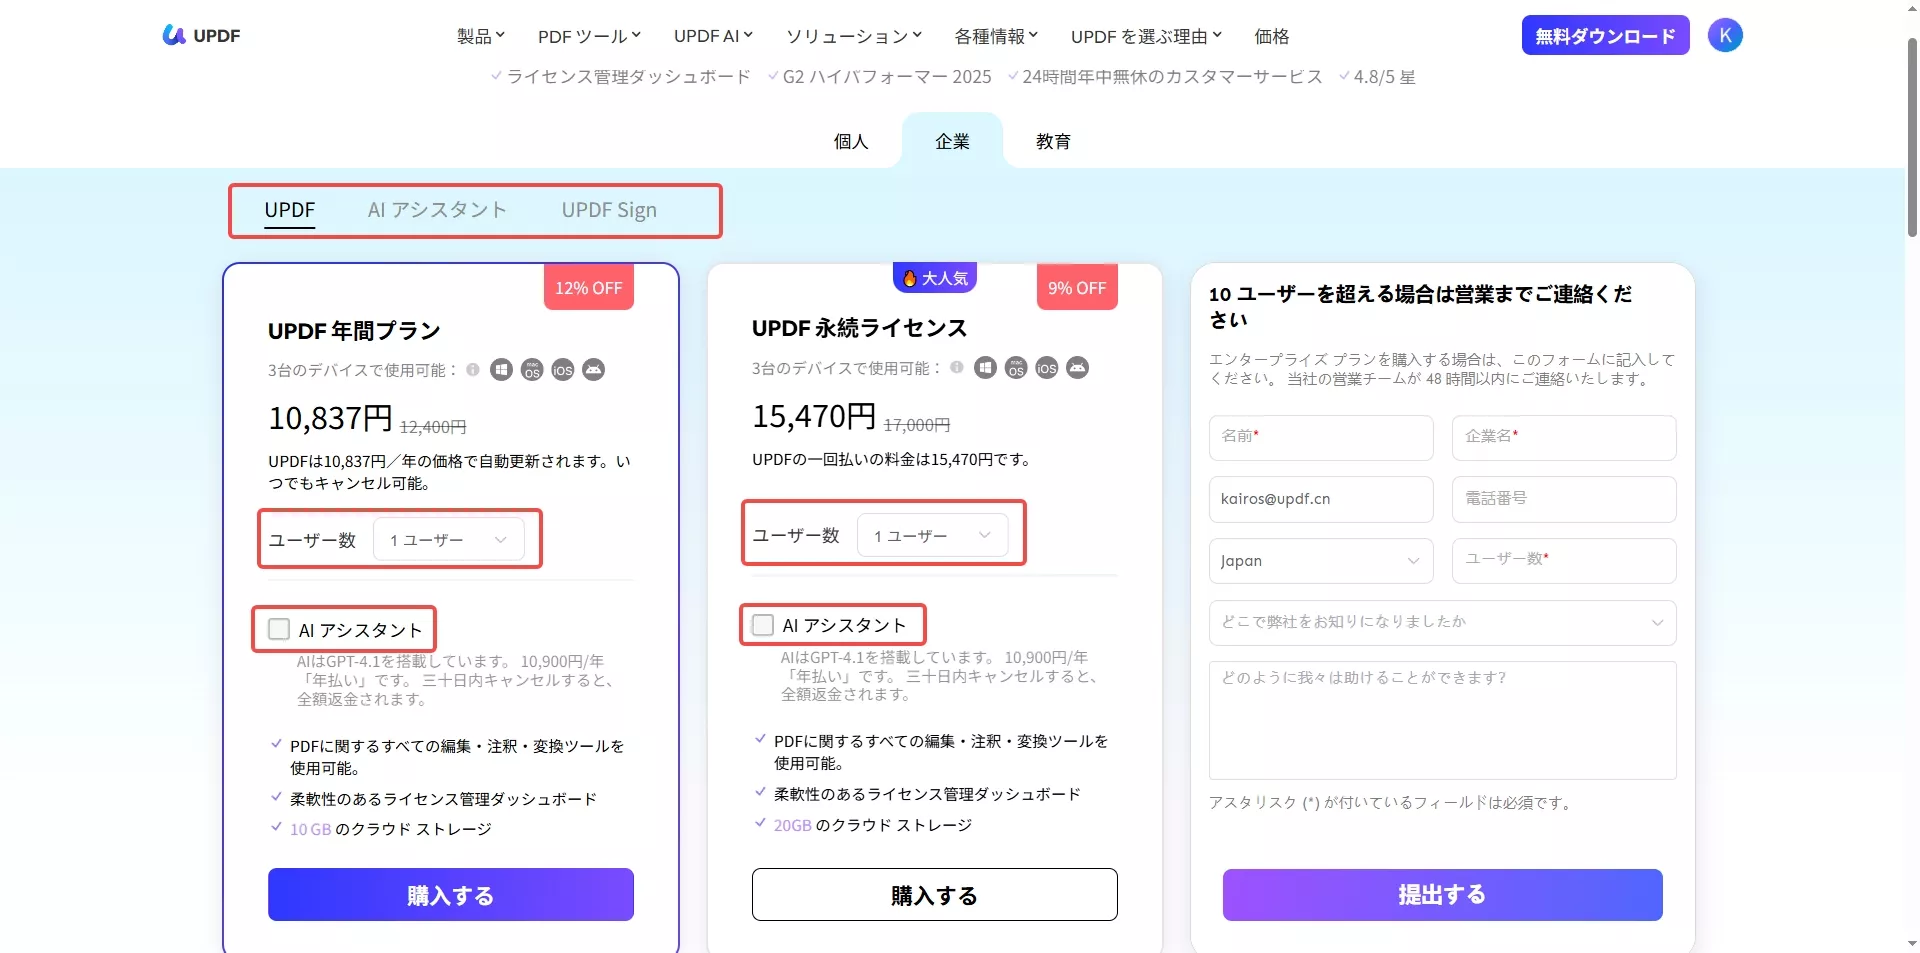The height and width of the screenshot is (953, 1920).
Task: Click the struck-through 12,400円 price
Action: click(433, 427)
